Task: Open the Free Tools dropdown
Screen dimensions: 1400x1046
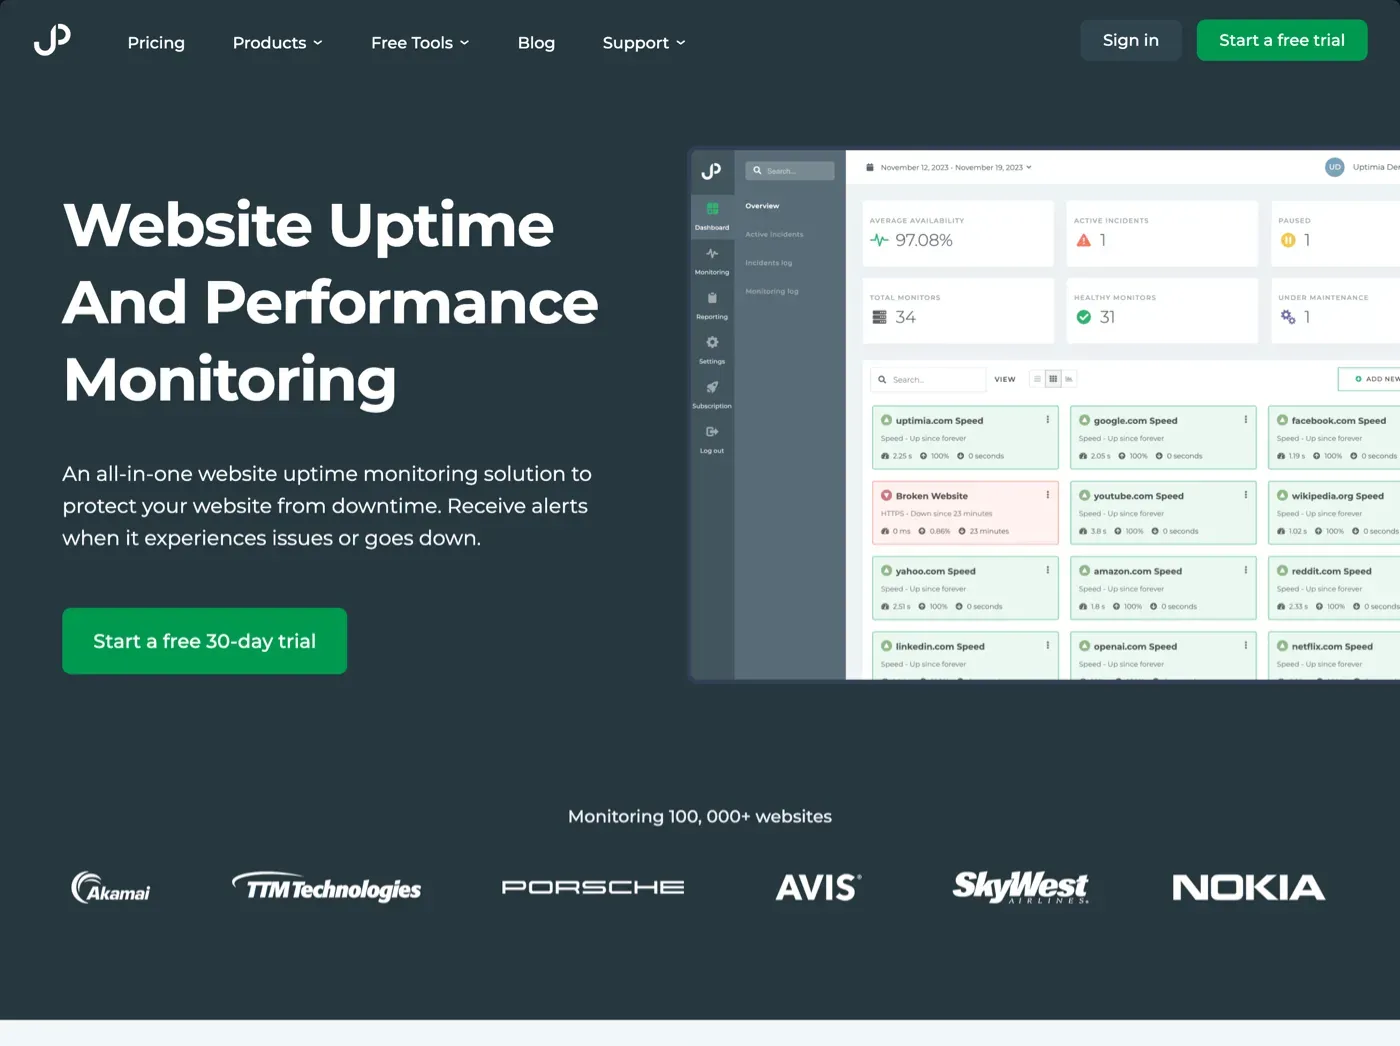Action: coord(419,42)
